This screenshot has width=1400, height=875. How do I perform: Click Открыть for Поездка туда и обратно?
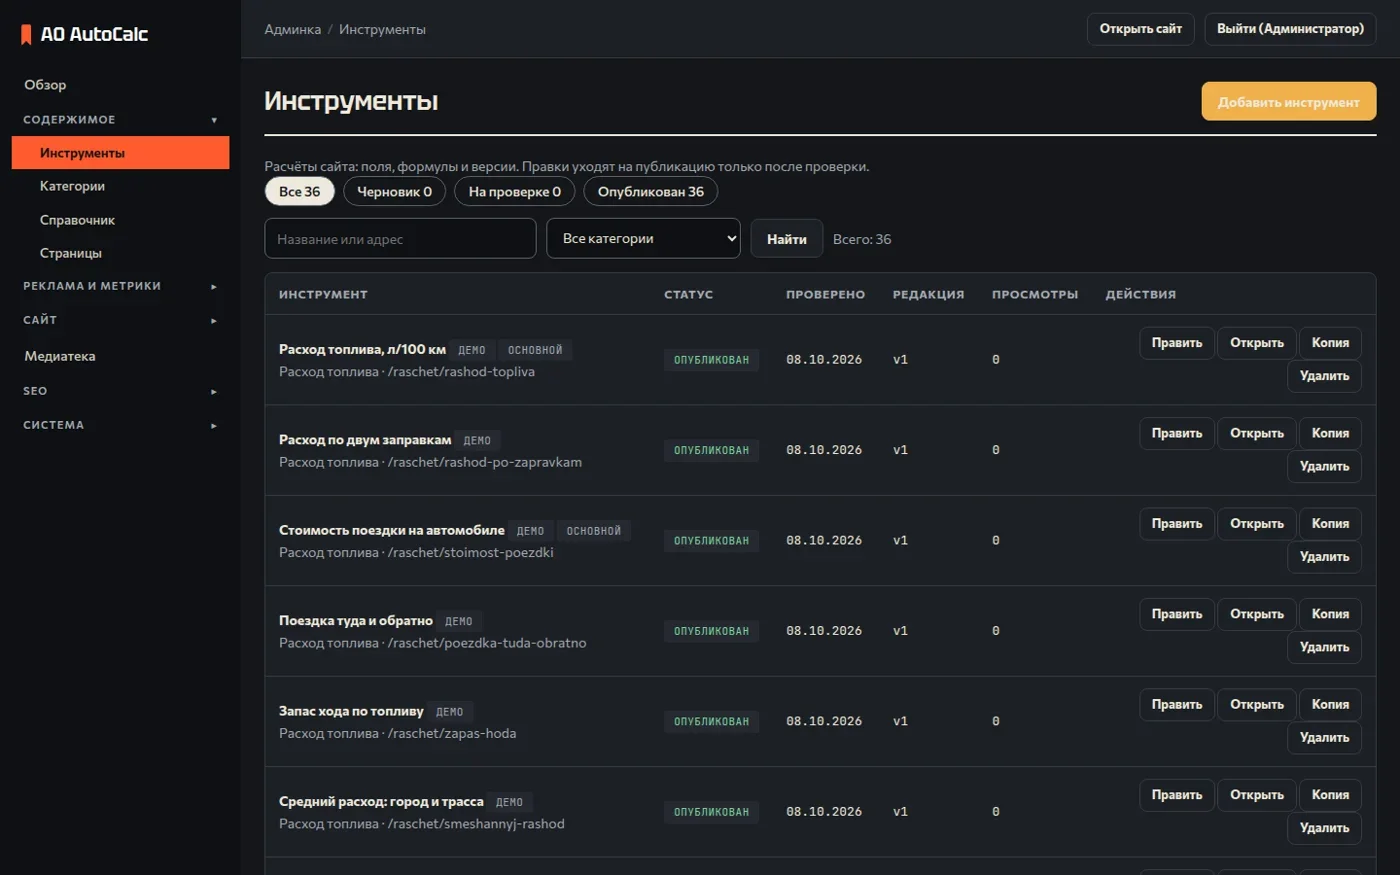point(1257,614)
